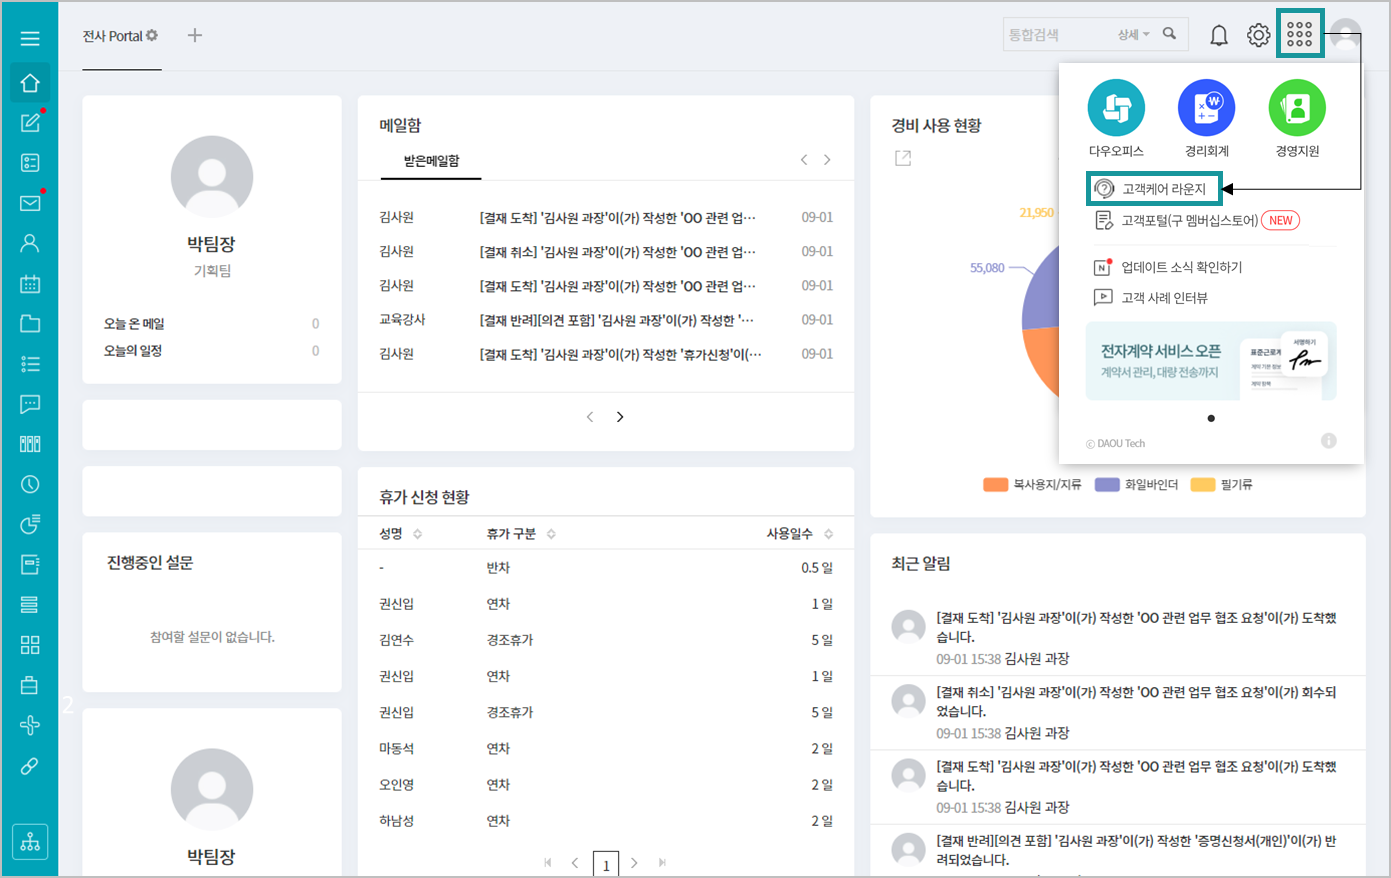This screenshot has width=1391, height=878.
Task: Open the 경리회계 app icon
Action: pyautogui.click(x=1206, y=108)
